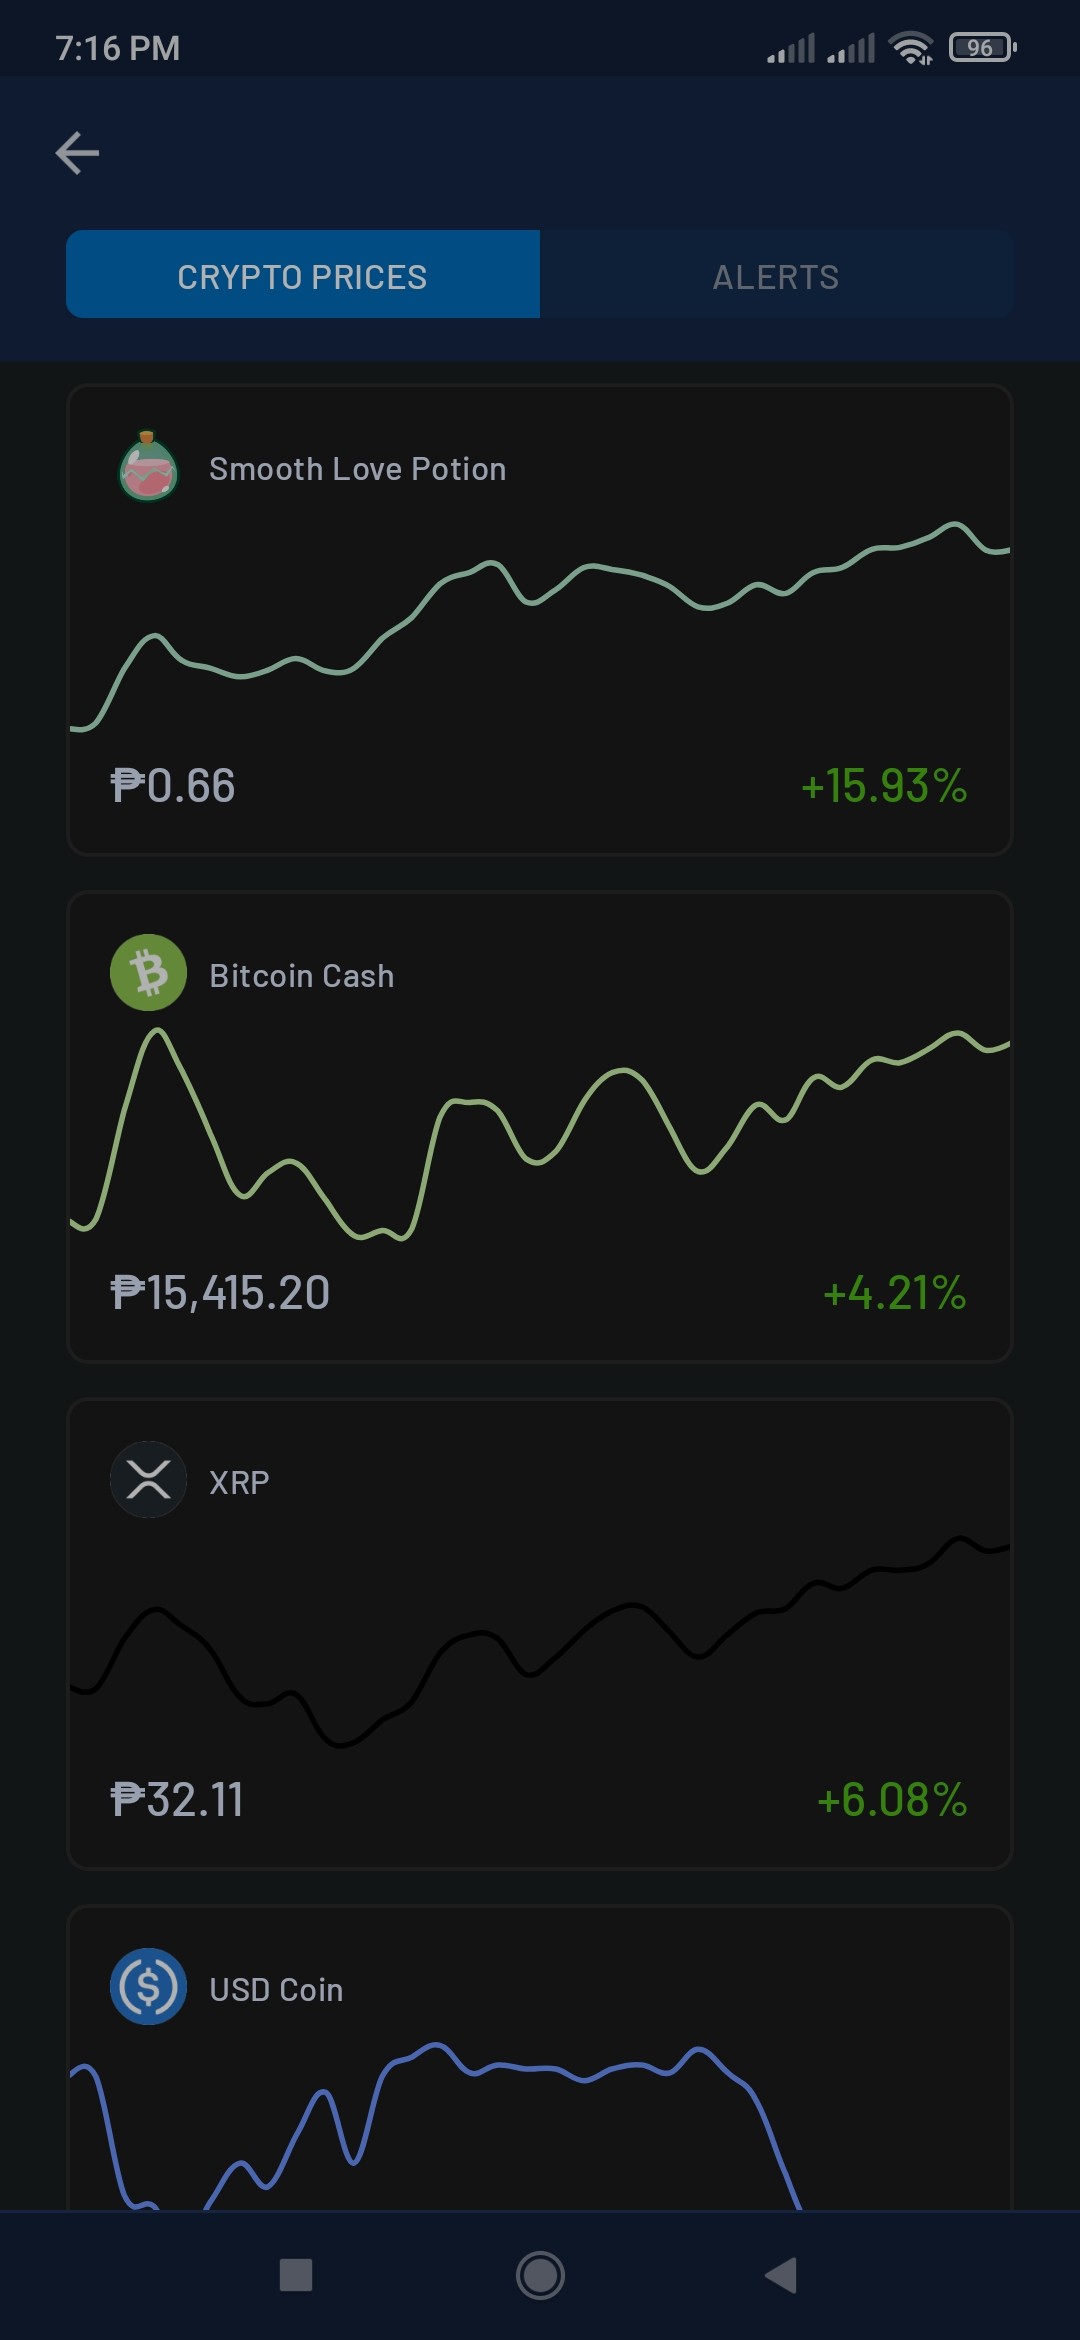Open the USD Coin price chart

[540, 2127]
